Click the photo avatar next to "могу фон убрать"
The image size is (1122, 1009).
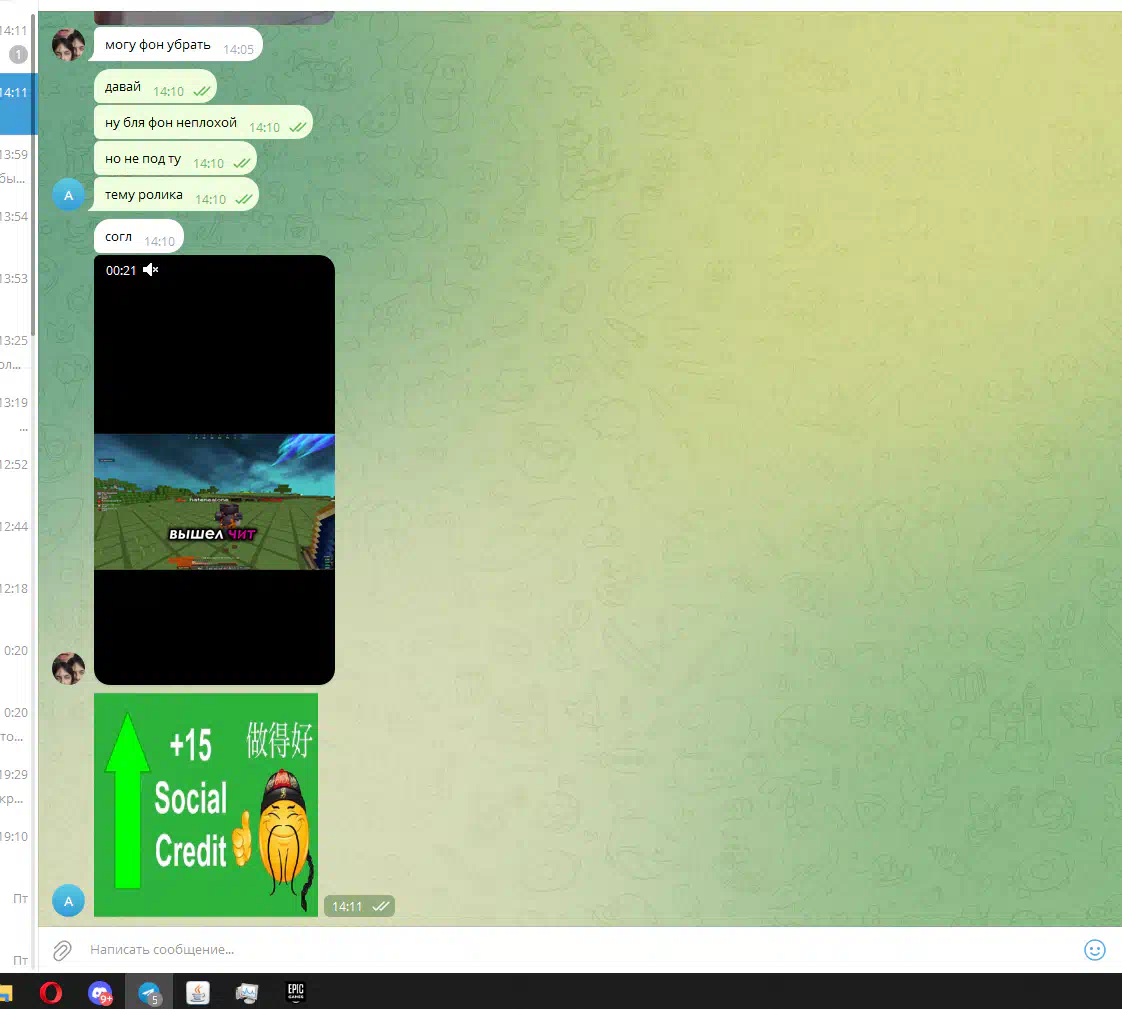[x=68, y=45]
